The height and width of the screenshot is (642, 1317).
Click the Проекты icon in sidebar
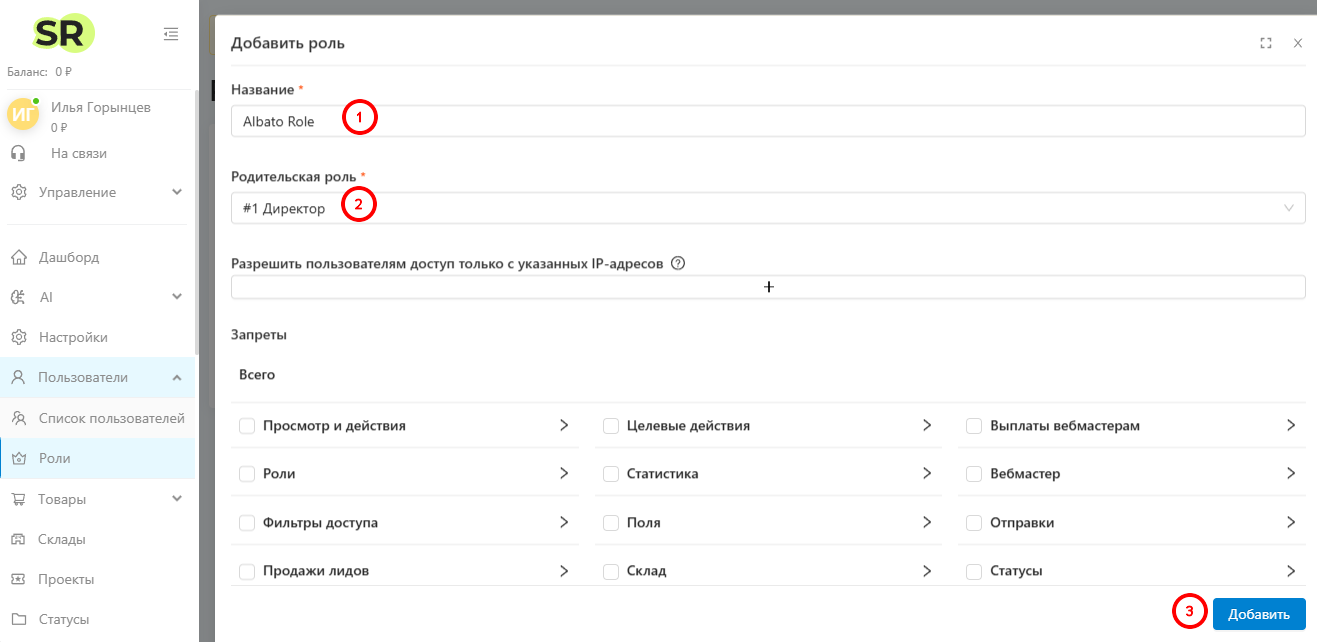click(18, 579)
